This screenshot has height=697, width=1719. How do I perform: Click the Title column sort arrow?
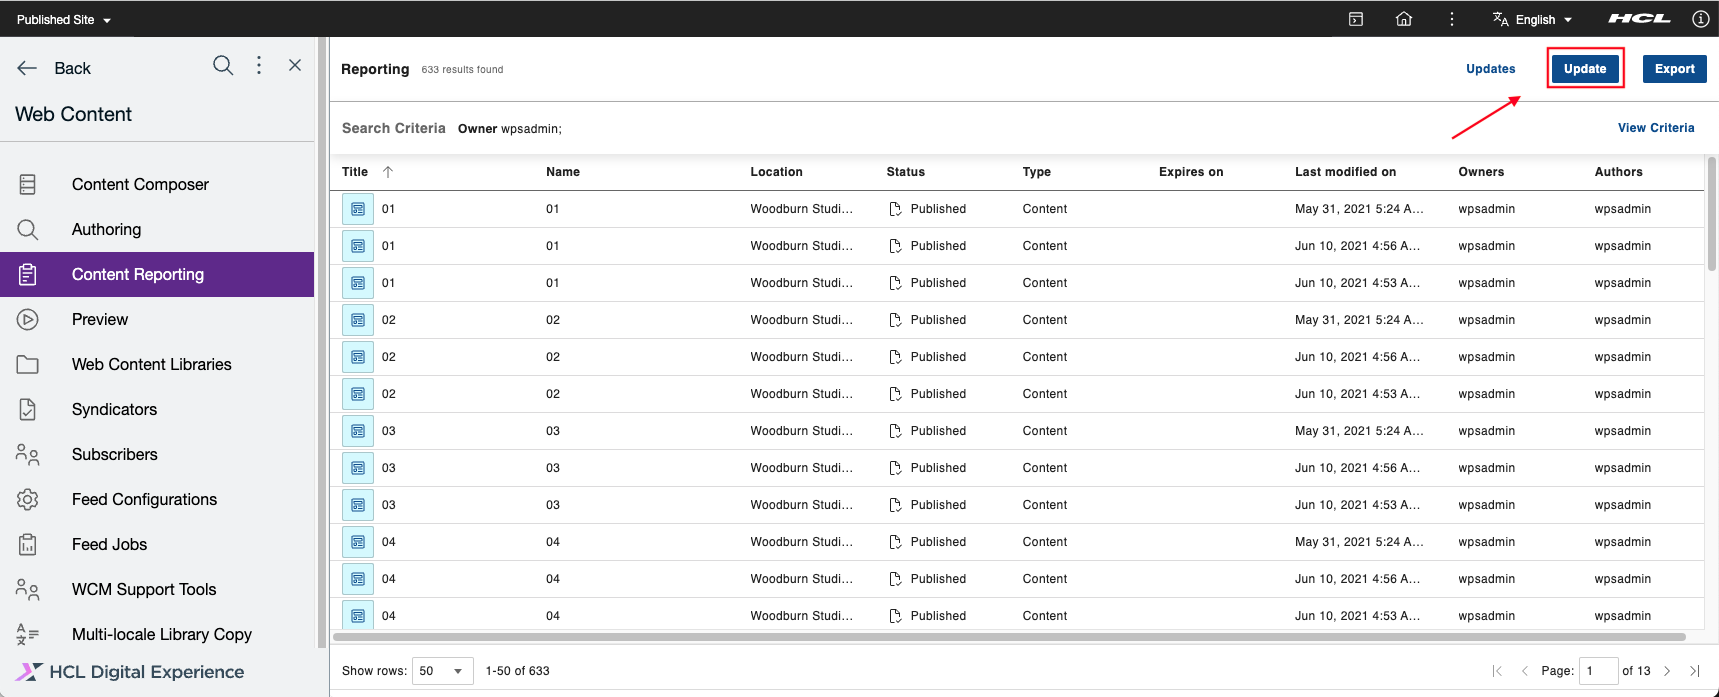pyautogui.click(x=388, y=172)
